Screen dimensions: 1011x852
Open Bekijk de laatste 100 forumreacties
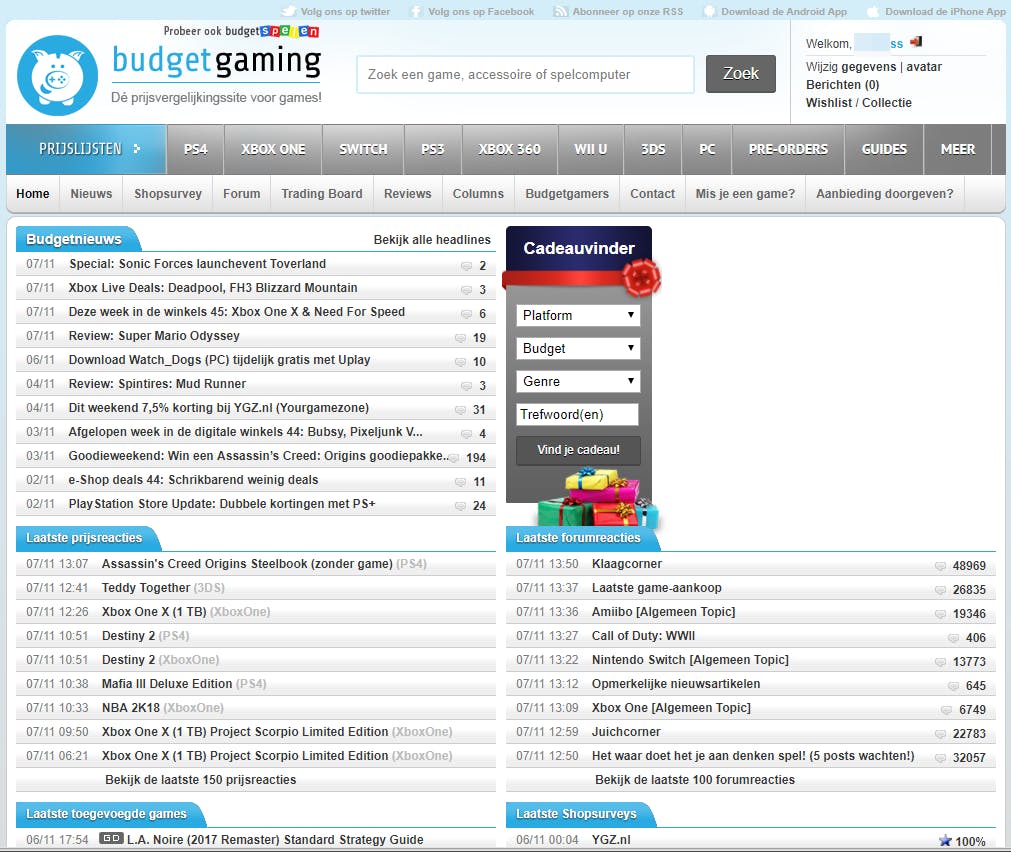pyautogui.click(x=694, y=780)
